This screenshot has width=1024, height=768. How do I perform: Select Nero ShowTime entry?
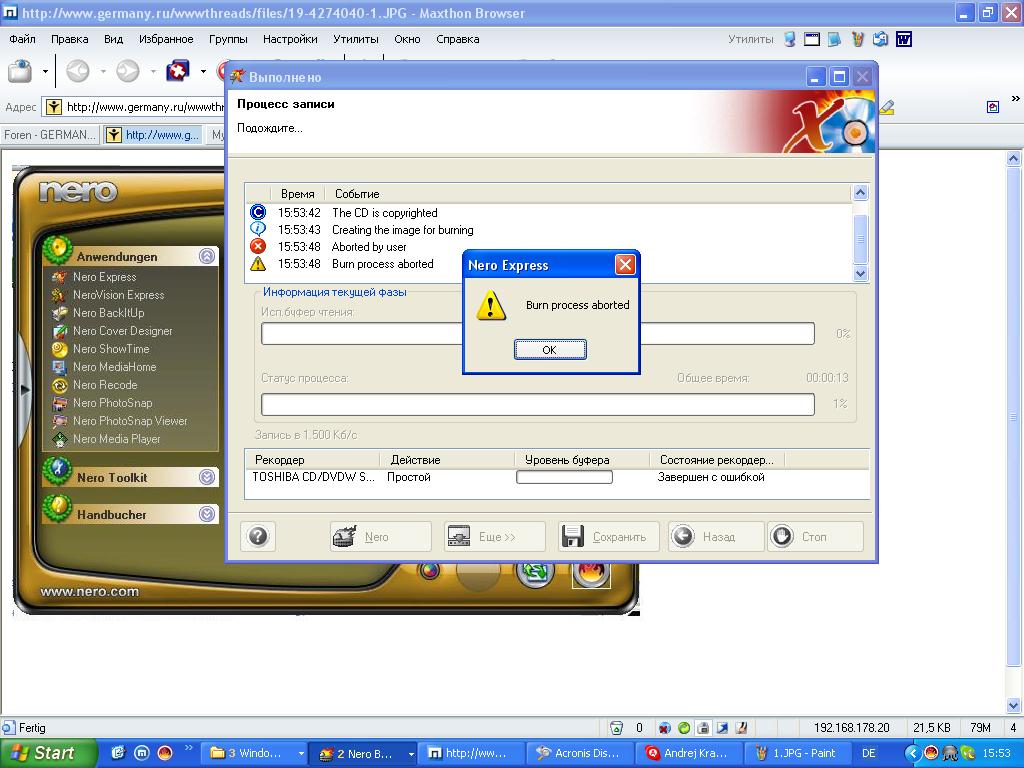click(111, 349)
